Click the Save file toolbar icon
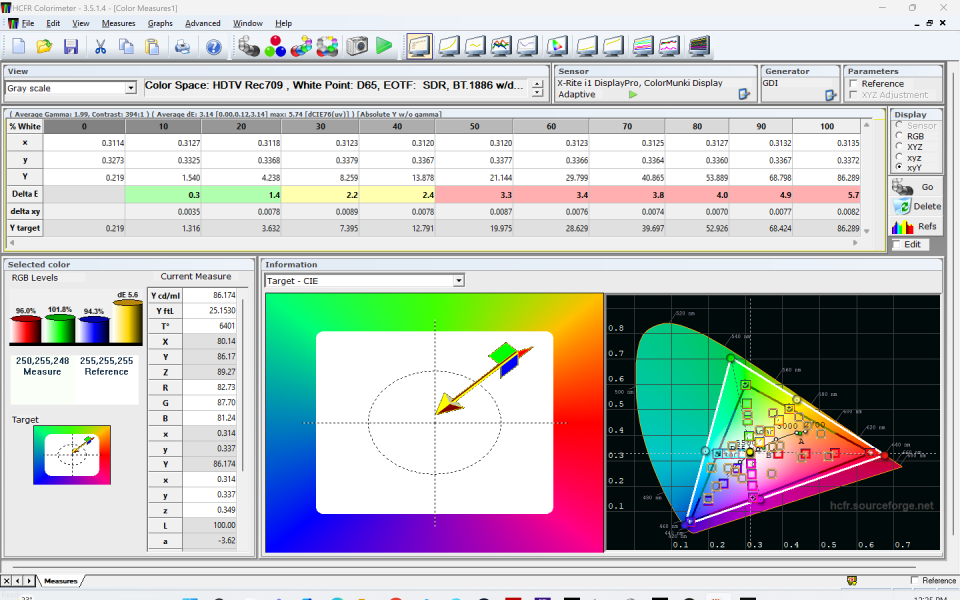 71,46
